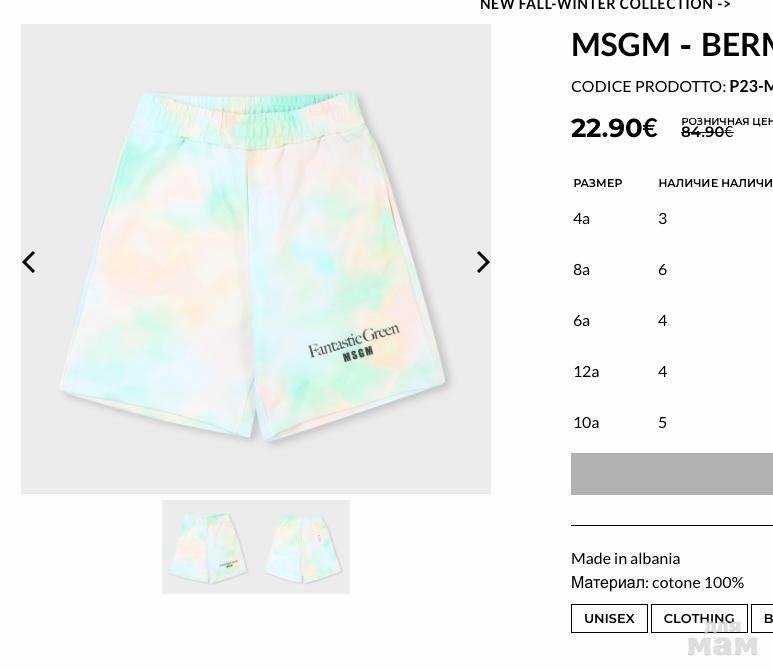Select size 10a row

672,423
